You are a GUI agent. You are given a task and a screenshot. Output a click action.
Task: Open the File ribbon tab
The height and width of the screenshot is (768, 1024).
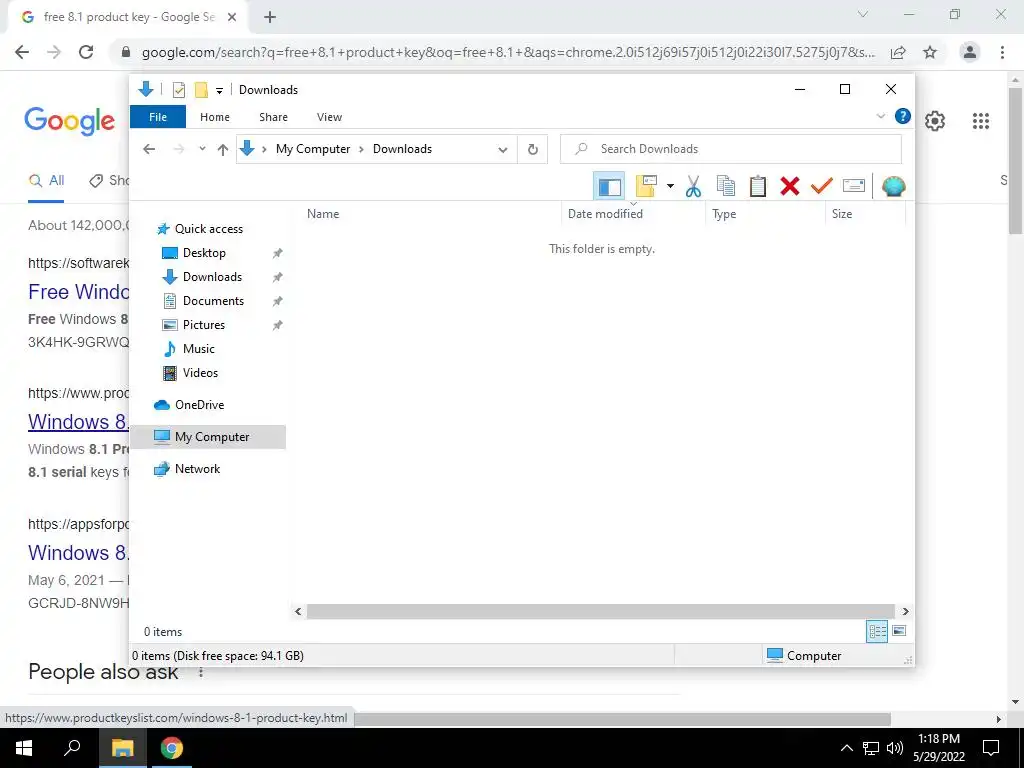pyautogui.click(x=158, y=117)
